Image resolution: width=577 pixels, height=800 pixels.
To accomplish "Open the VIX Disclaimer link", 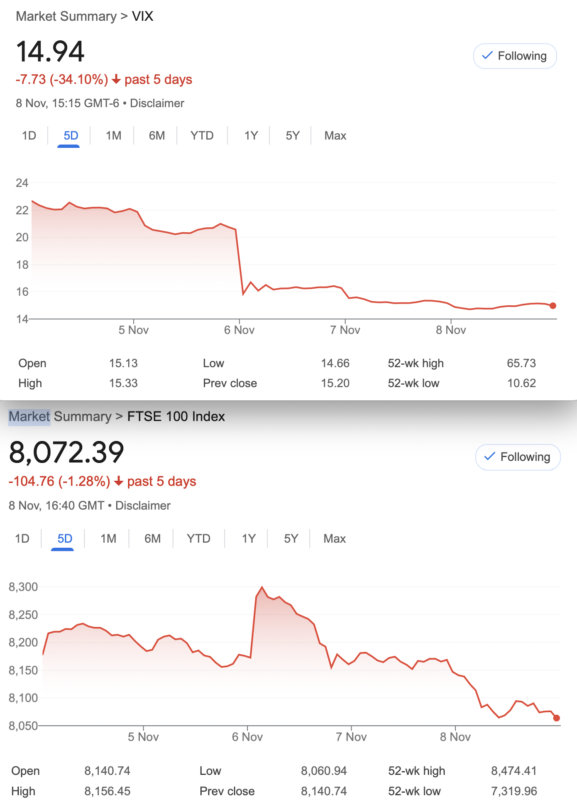I will coord(157,104).
